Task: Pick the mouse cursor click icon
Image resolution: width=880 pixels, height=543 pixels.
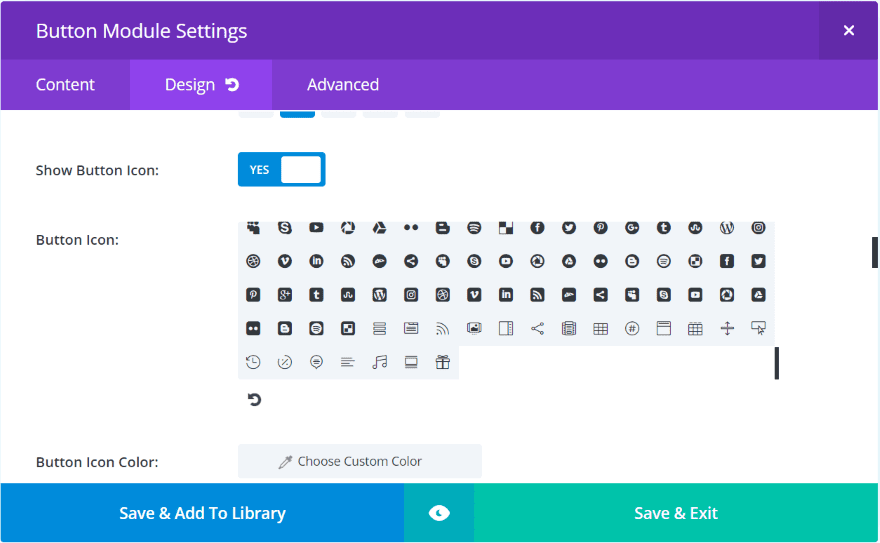Action: point(758,328)
